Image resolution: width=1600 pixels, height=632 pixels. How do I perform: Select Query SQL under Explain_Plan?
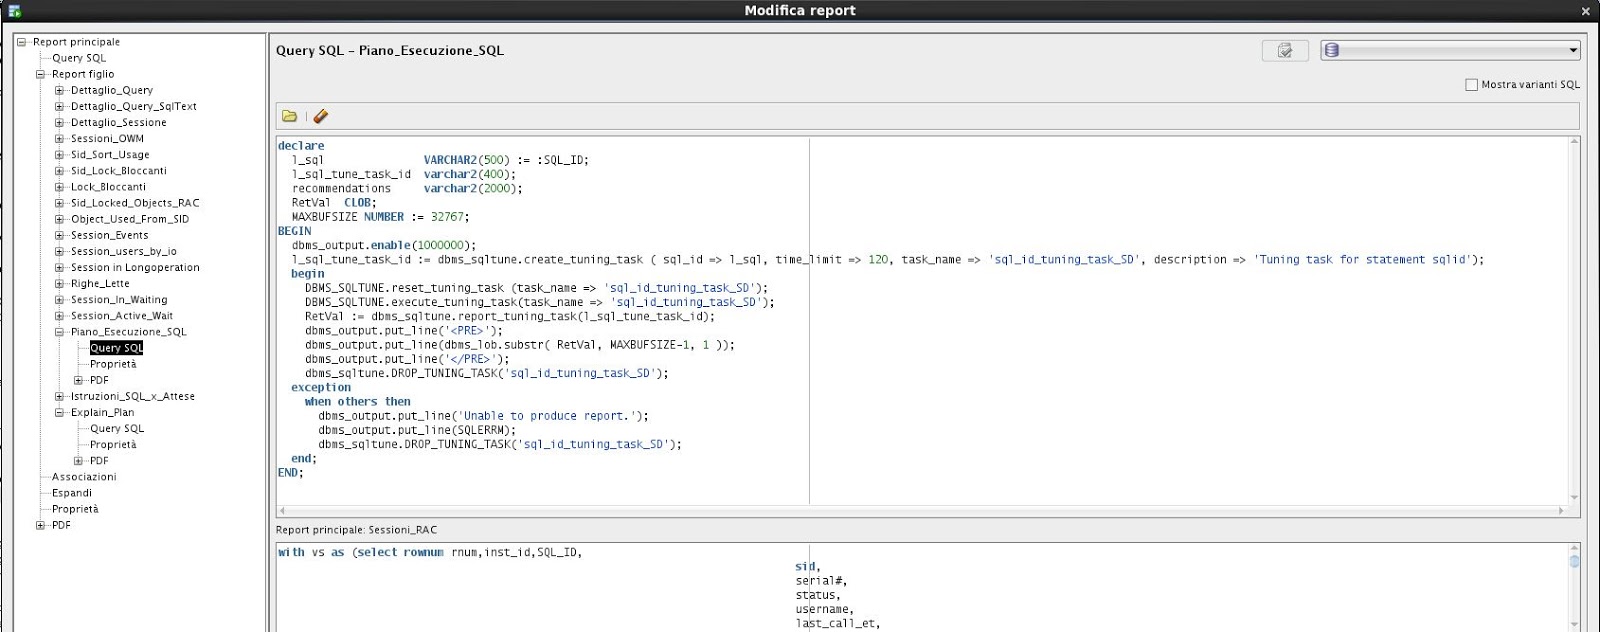tap(117, 428)
